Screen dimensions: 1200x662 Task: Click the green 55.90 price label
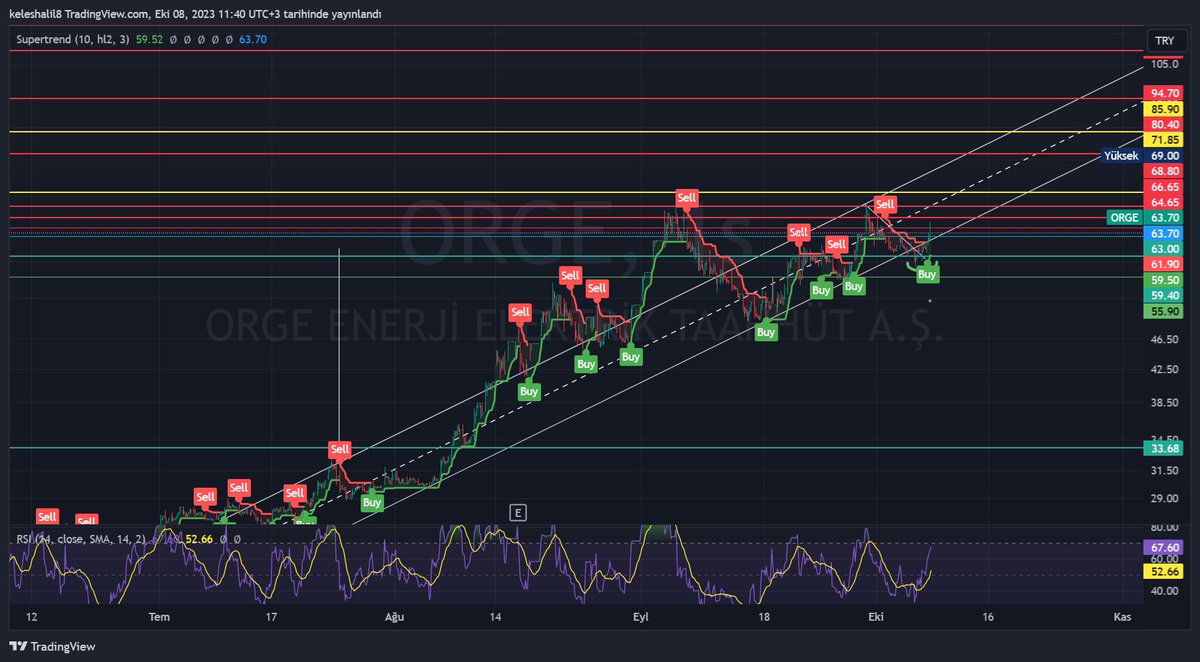(x=1165, y=311)
